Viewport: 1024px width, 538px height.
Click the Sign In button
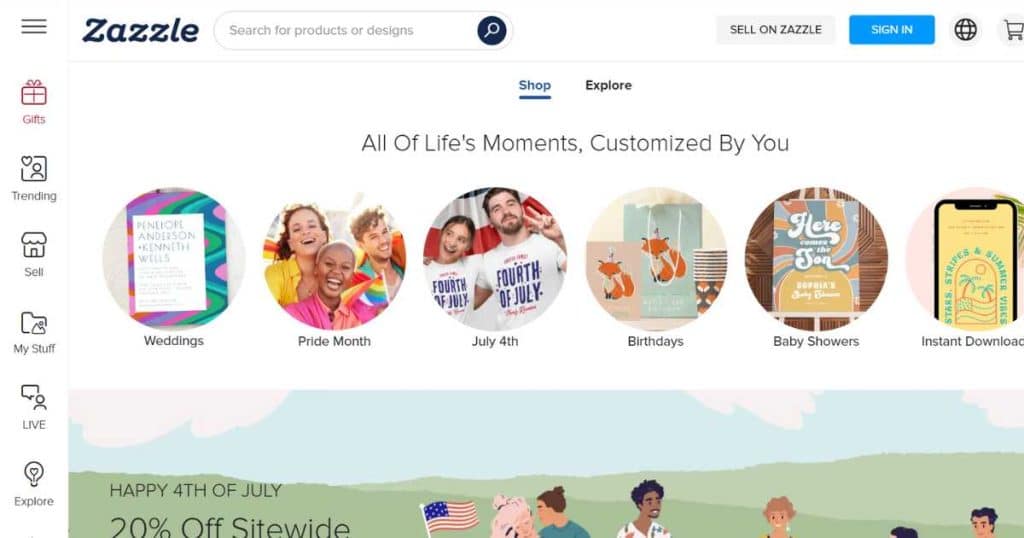pyautogui.click(x=891, y=30)
